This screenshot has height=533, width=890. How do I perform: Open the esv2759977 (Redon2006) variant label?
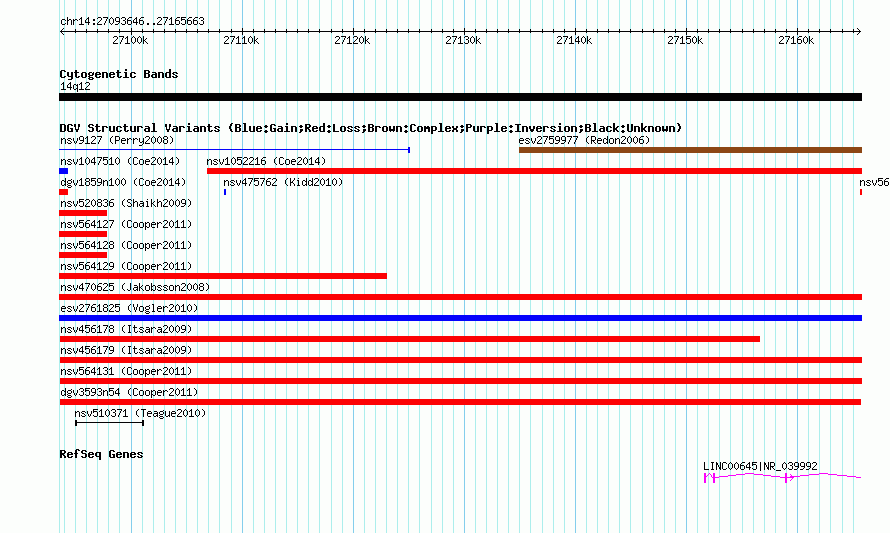click(584, 140)
